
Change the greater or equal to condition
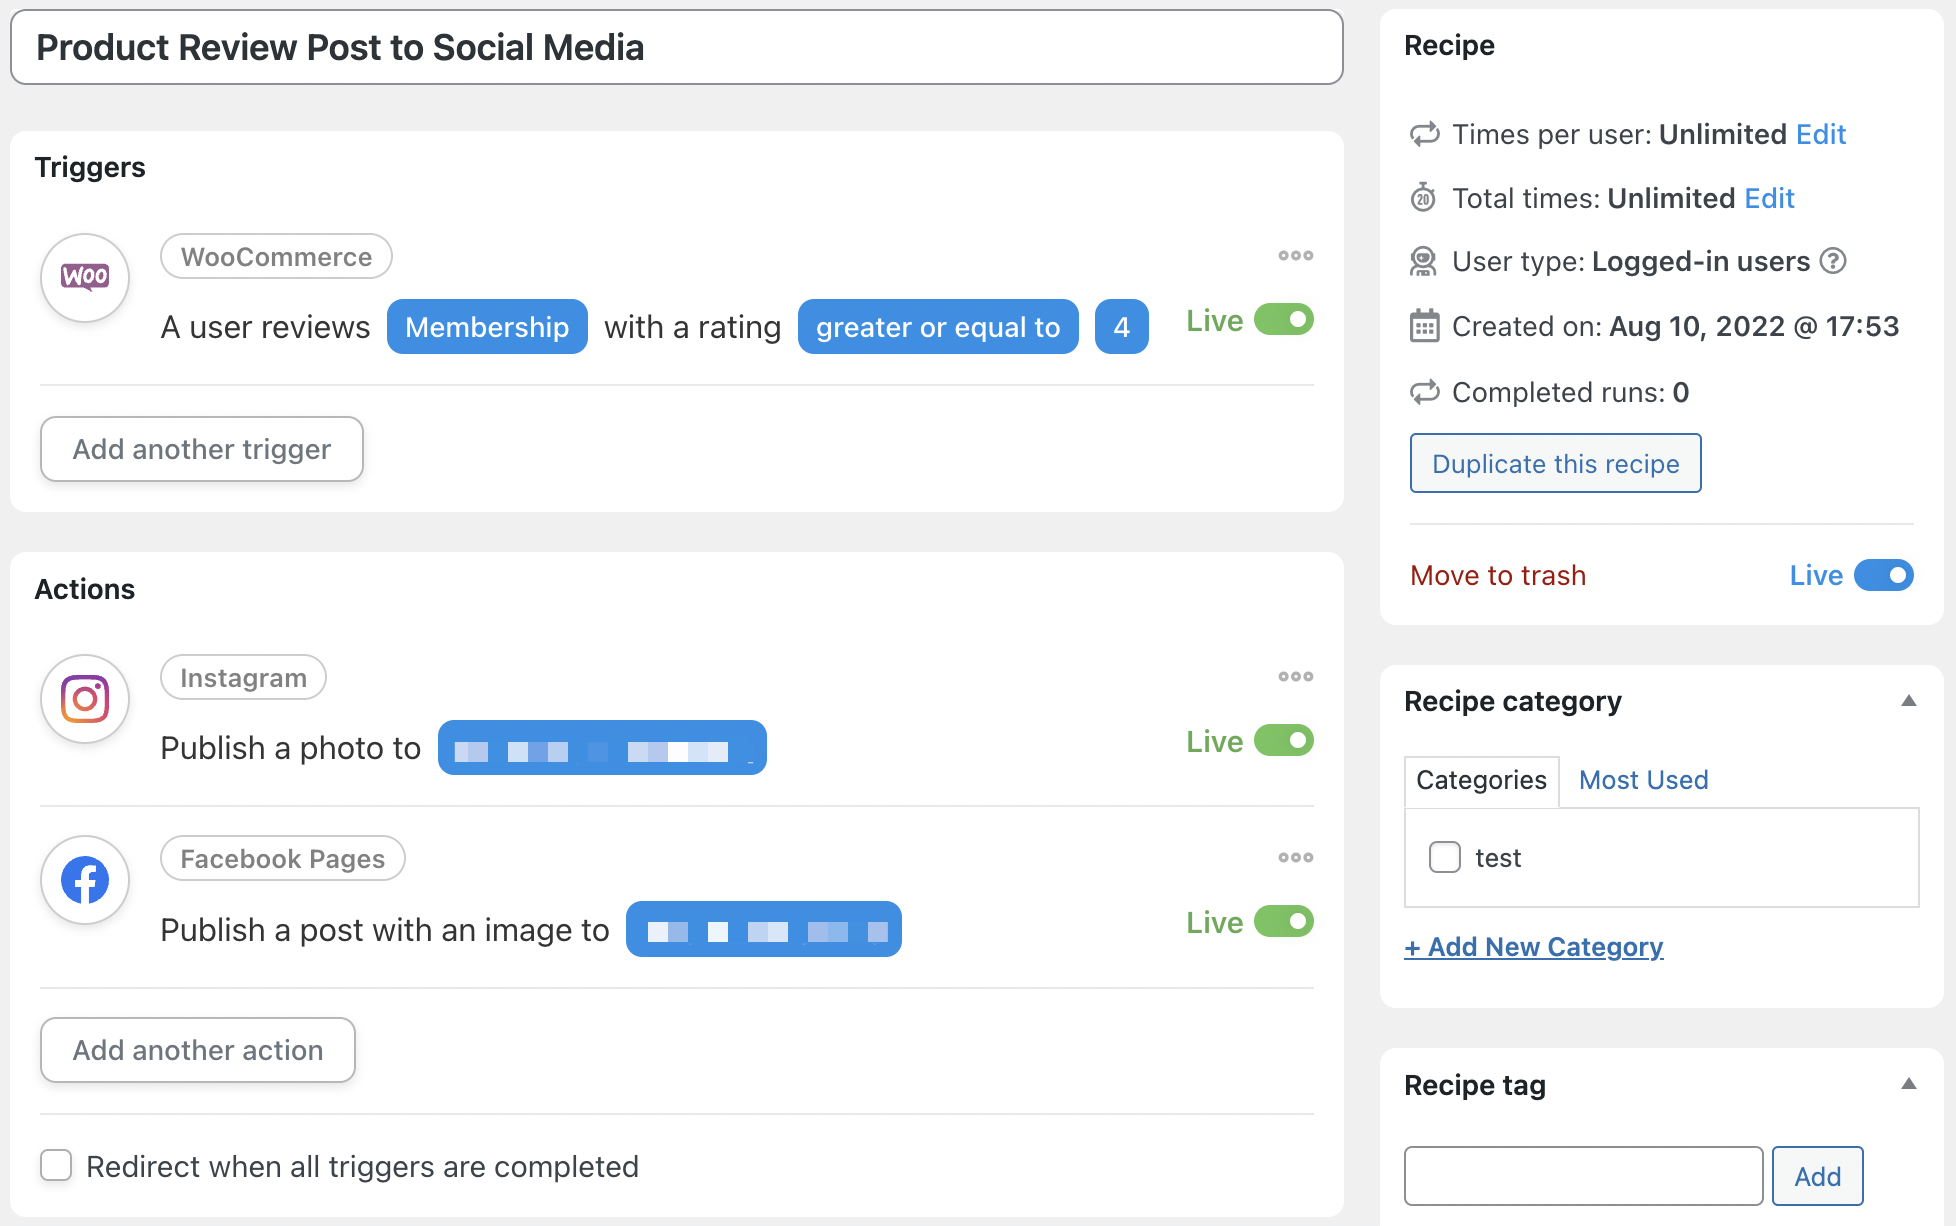pos(938,327)
